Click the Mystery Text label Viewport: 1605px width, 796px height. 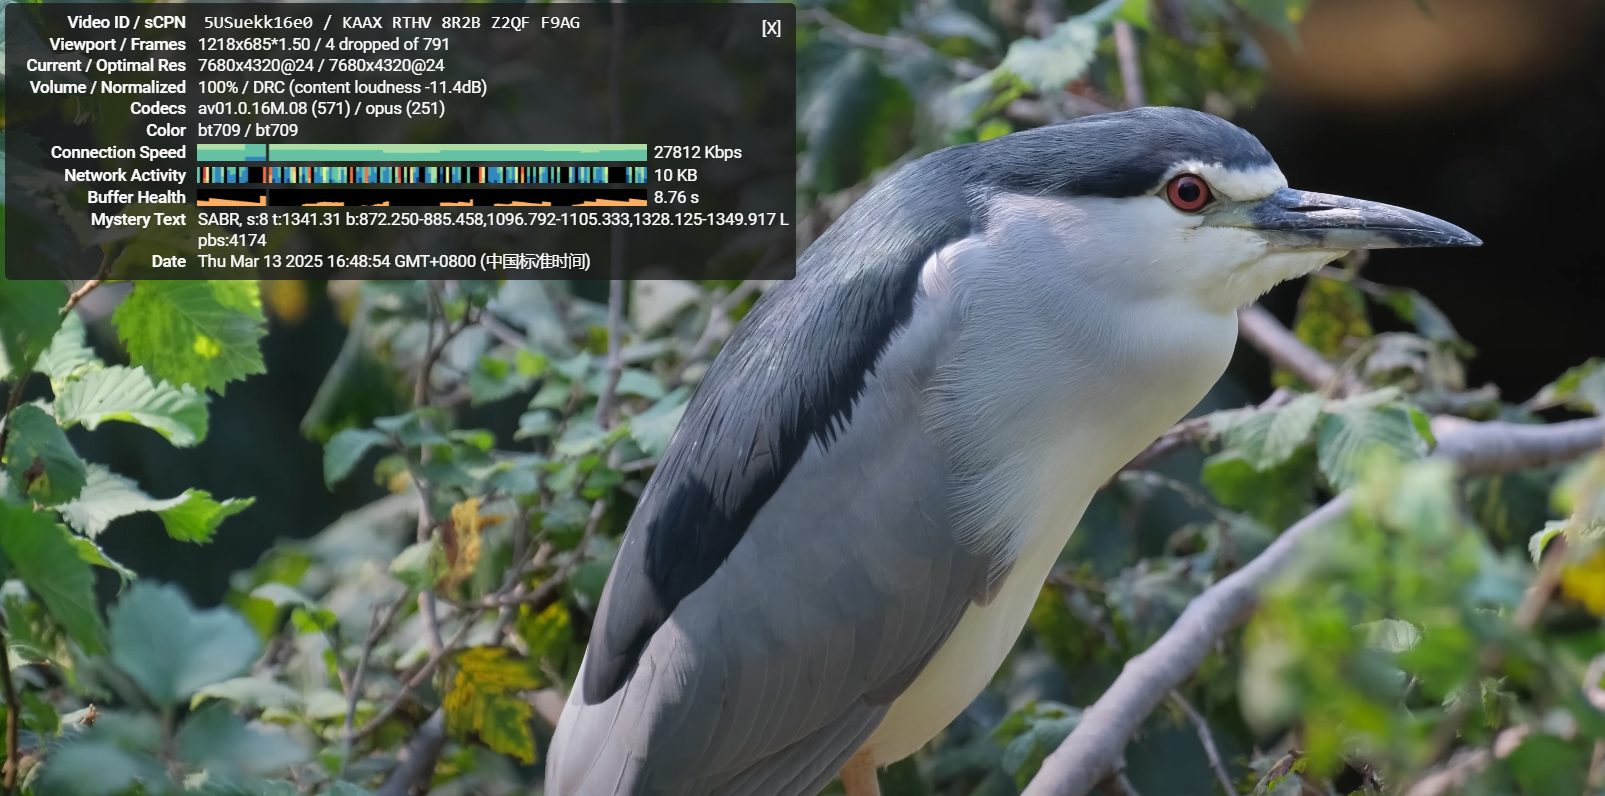point(138,219)
